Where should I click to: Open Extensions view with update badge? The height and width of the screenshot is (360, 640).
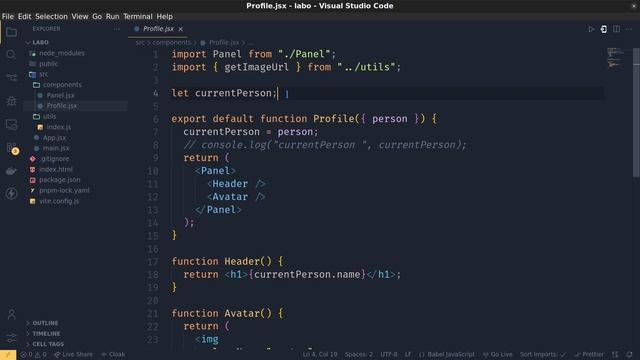(11, 148)
